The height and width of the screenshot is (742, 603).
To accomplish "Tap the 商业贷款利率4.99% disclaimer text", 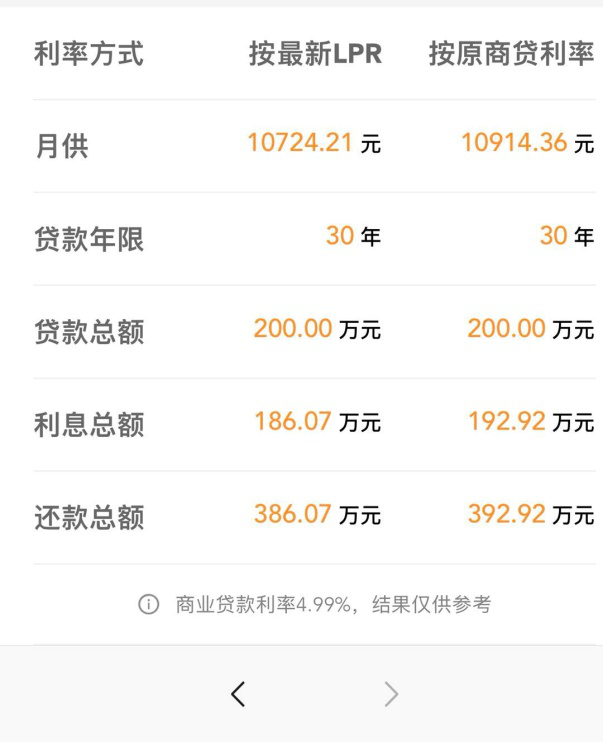I will point(332,605).
